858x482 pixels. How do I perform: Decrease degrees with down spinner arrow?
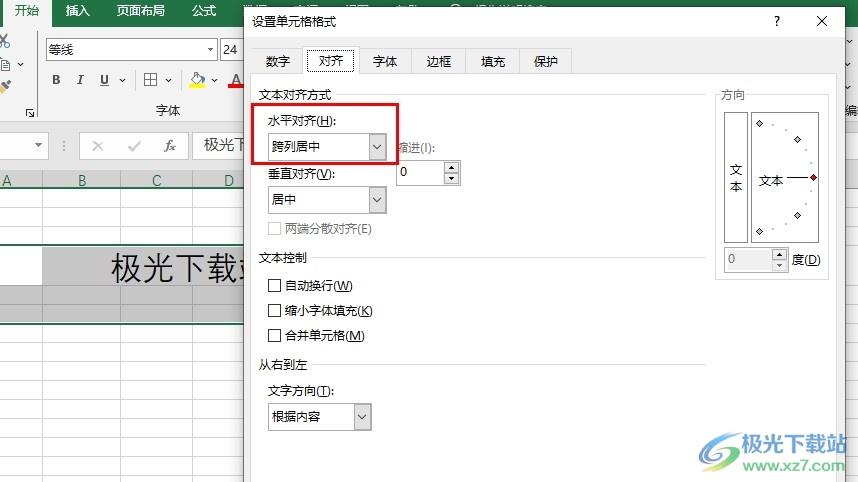779,265
